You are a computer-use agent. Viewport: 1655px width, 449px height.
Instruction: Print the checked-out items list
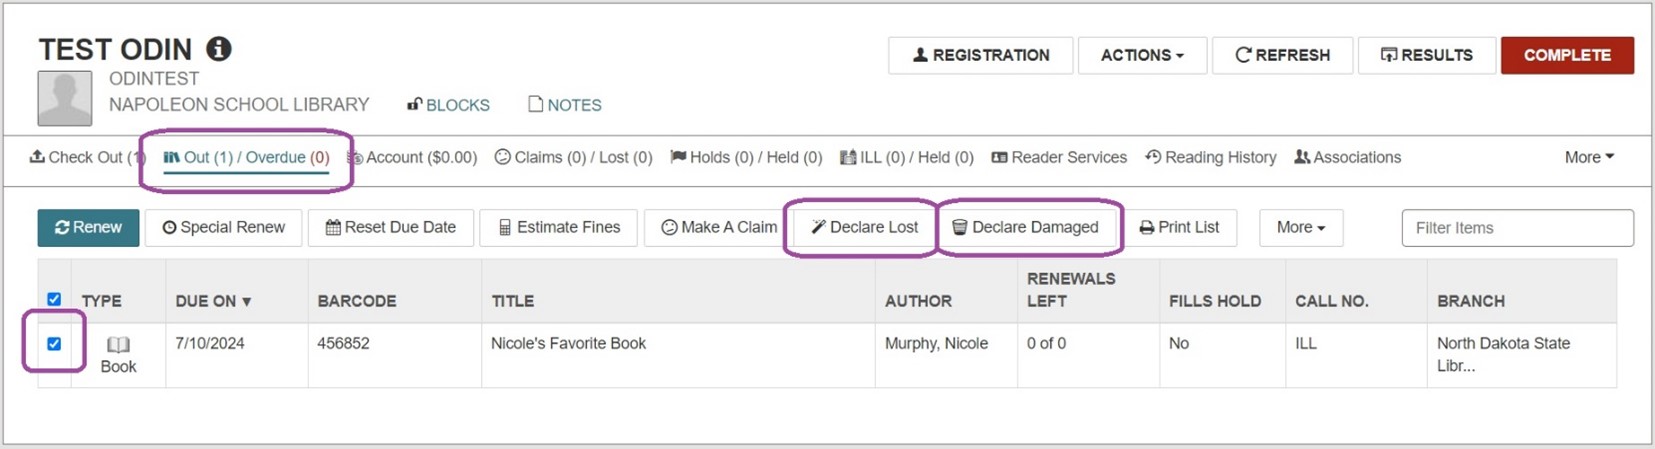[1179, 227]
